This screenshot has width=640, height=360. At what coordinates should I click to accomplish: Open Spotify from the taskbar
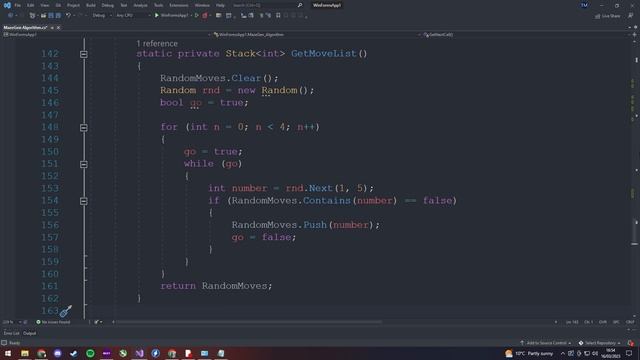point(90,353)
